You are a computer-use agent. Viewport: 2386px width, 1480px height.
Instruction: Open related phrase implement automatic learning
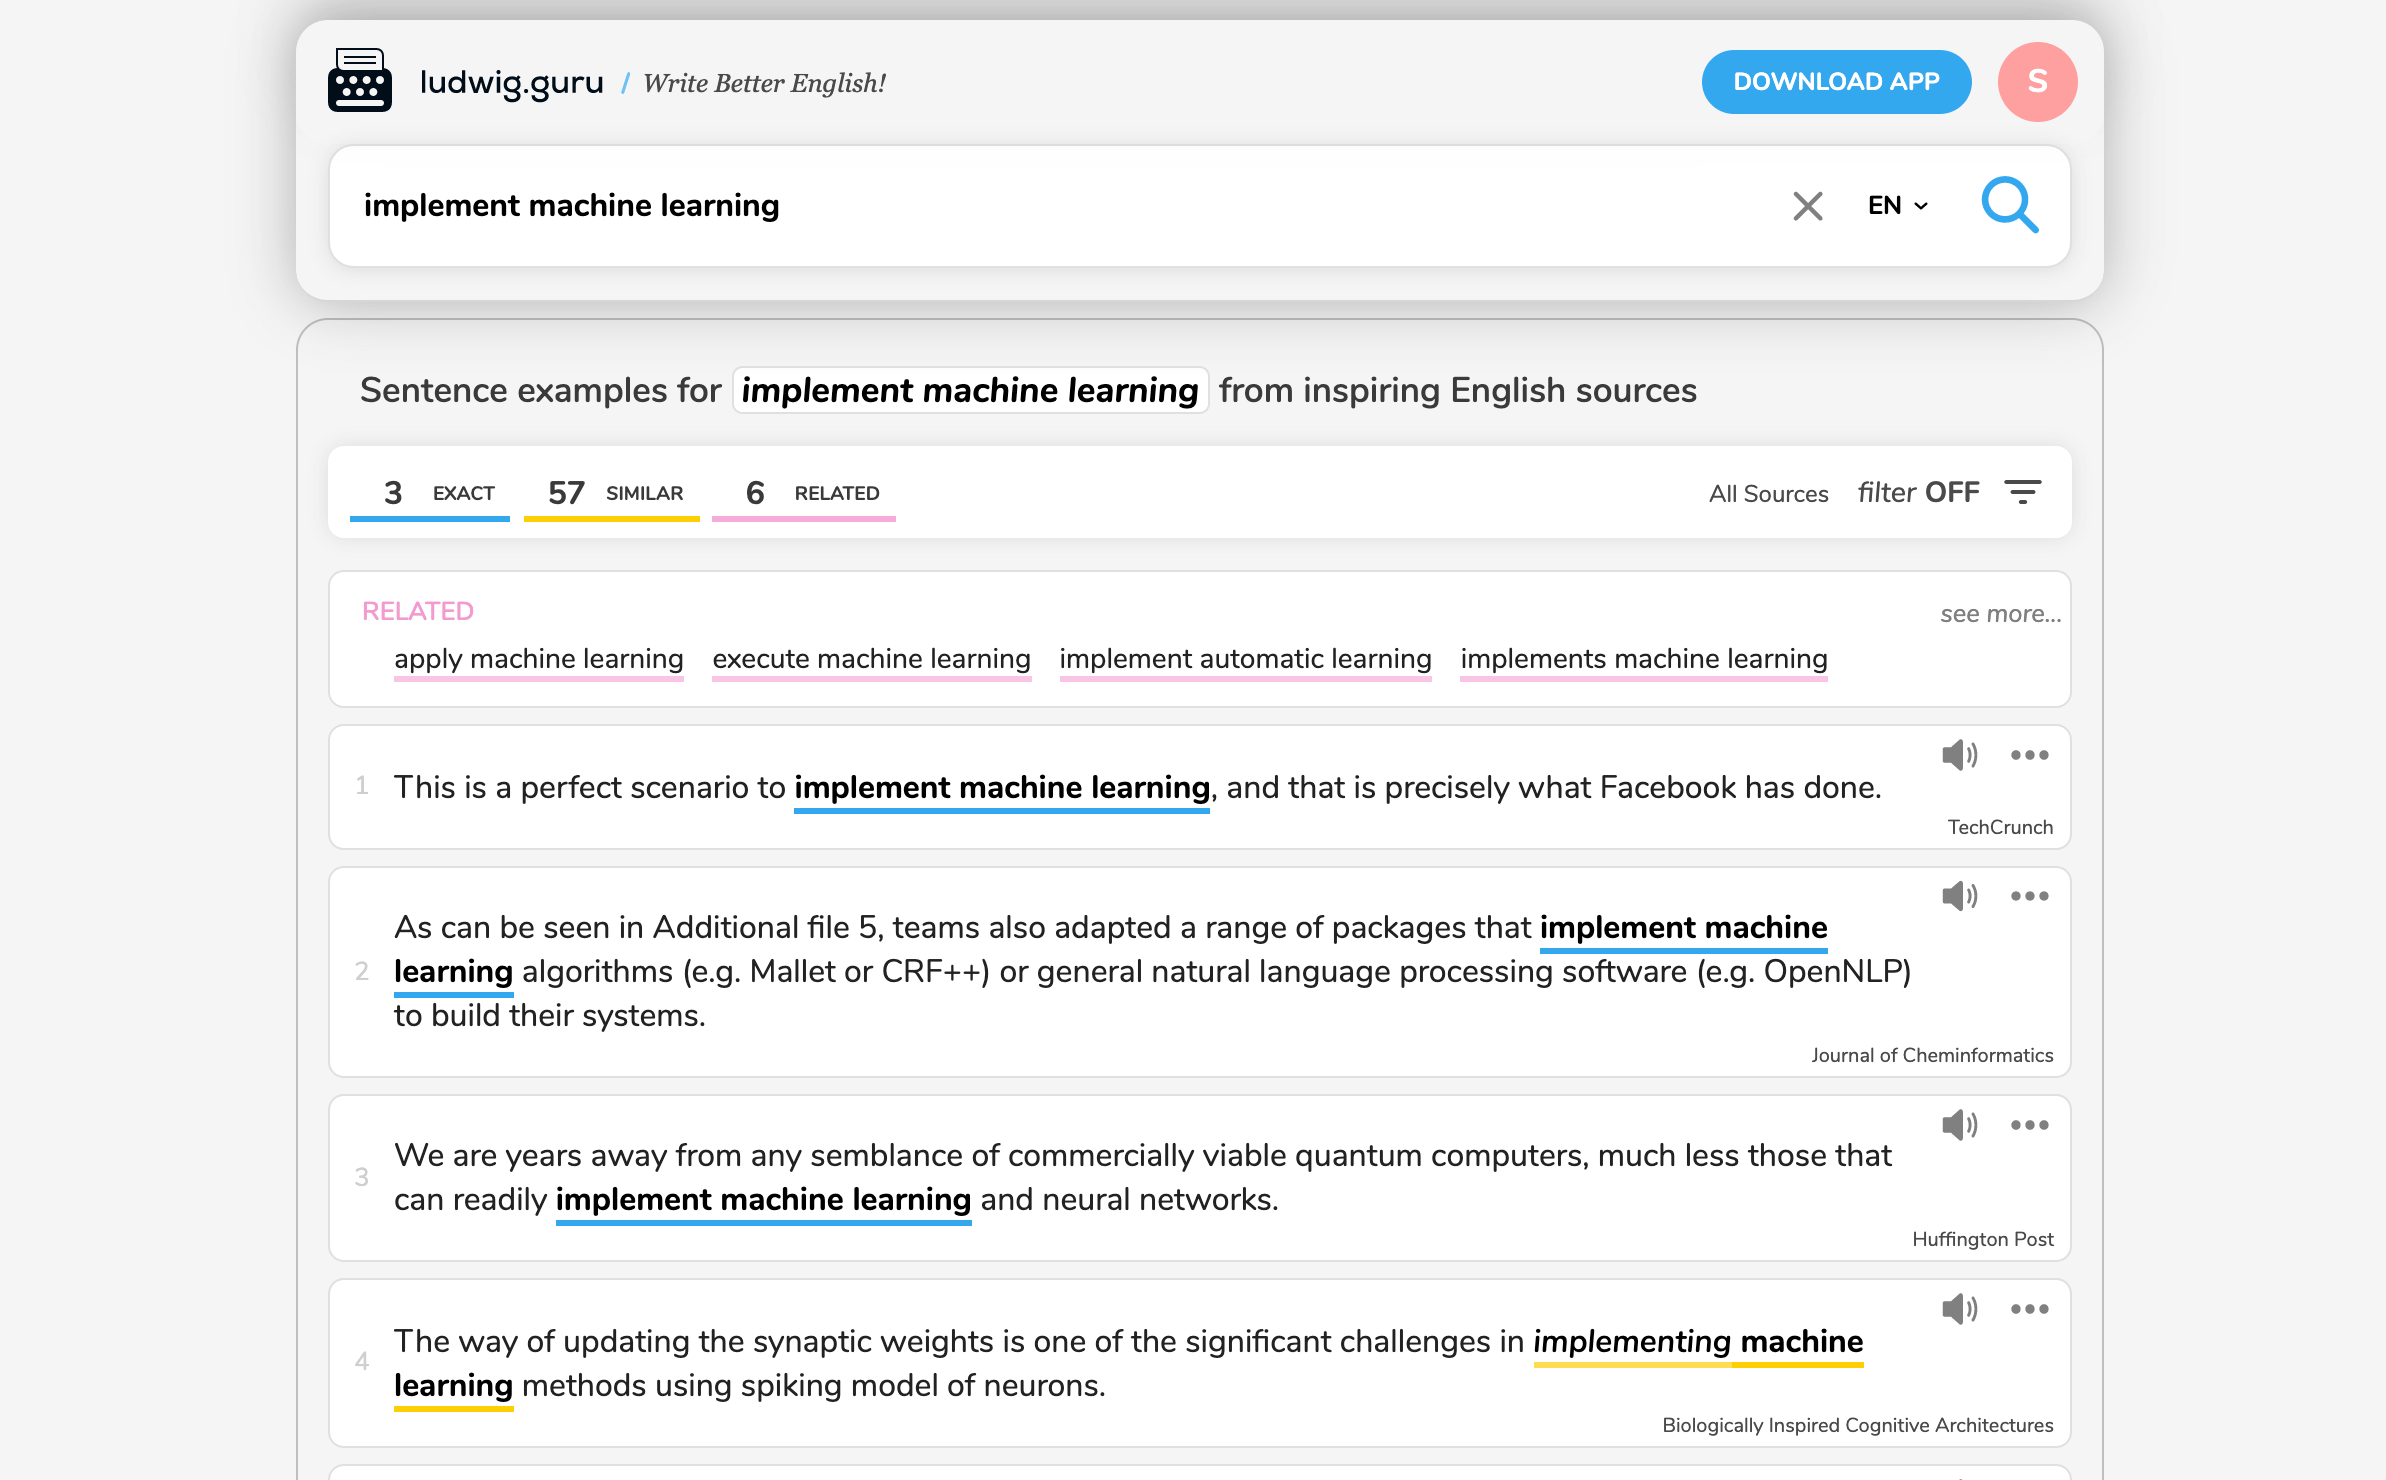pos(1246,660)
